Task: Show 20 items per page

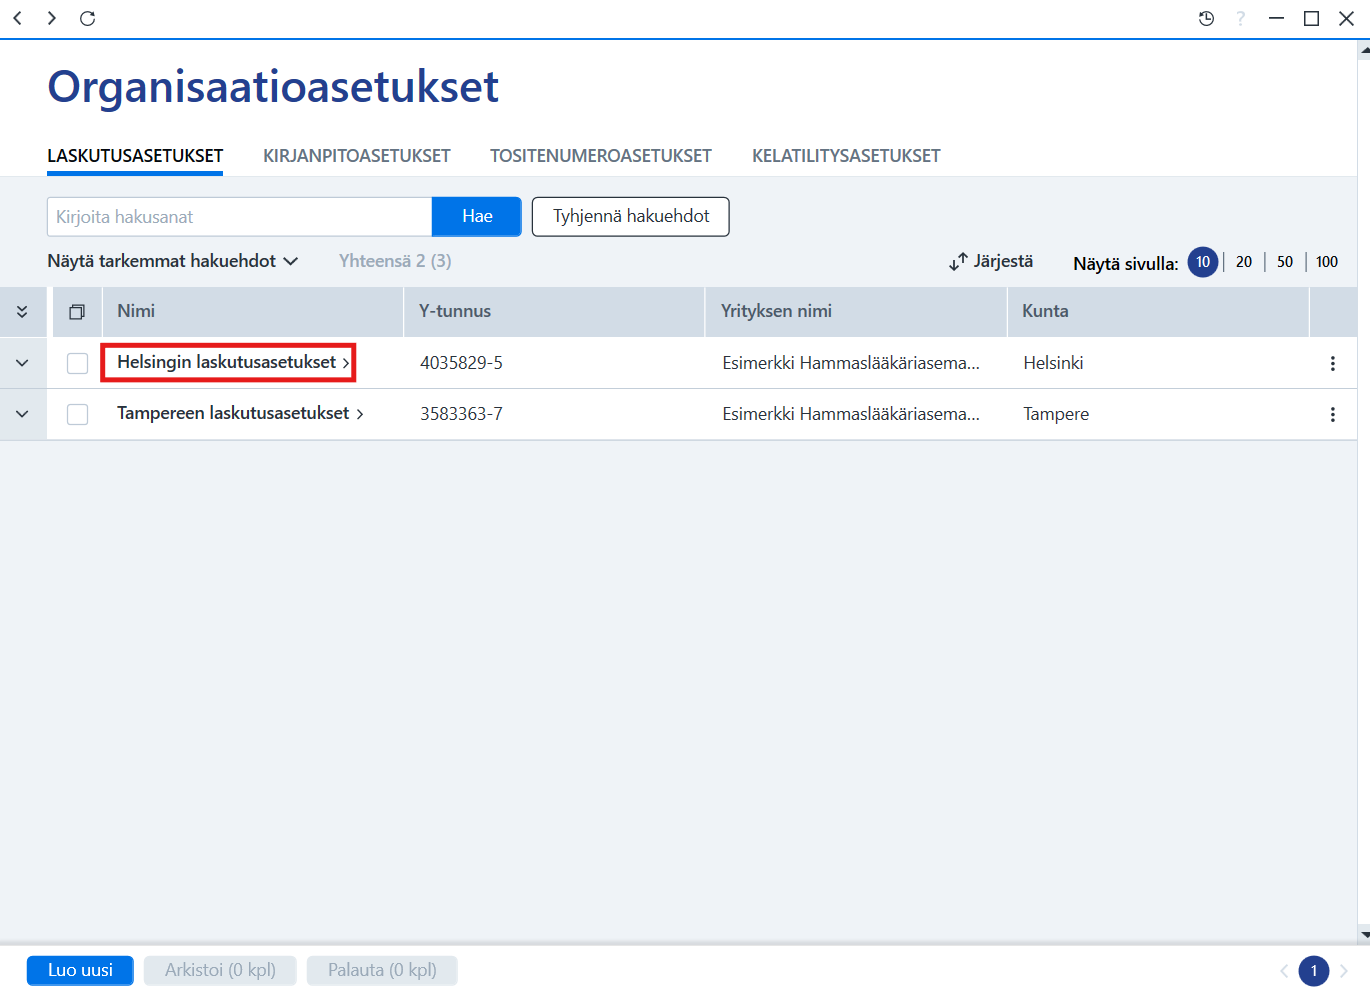Action: click(1244, 262)
